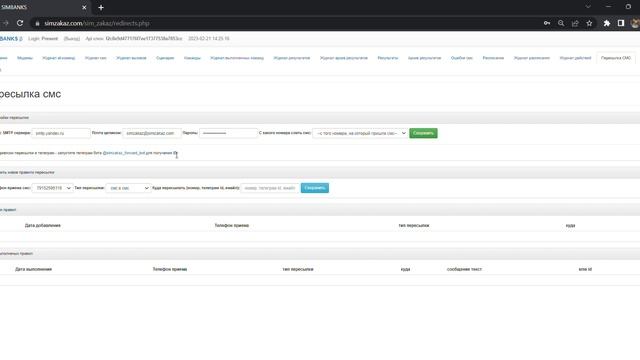Open the Сценарии tab
Image resolution: width=640 pixels, height=360 pixels.
click(x=165, y=58)
